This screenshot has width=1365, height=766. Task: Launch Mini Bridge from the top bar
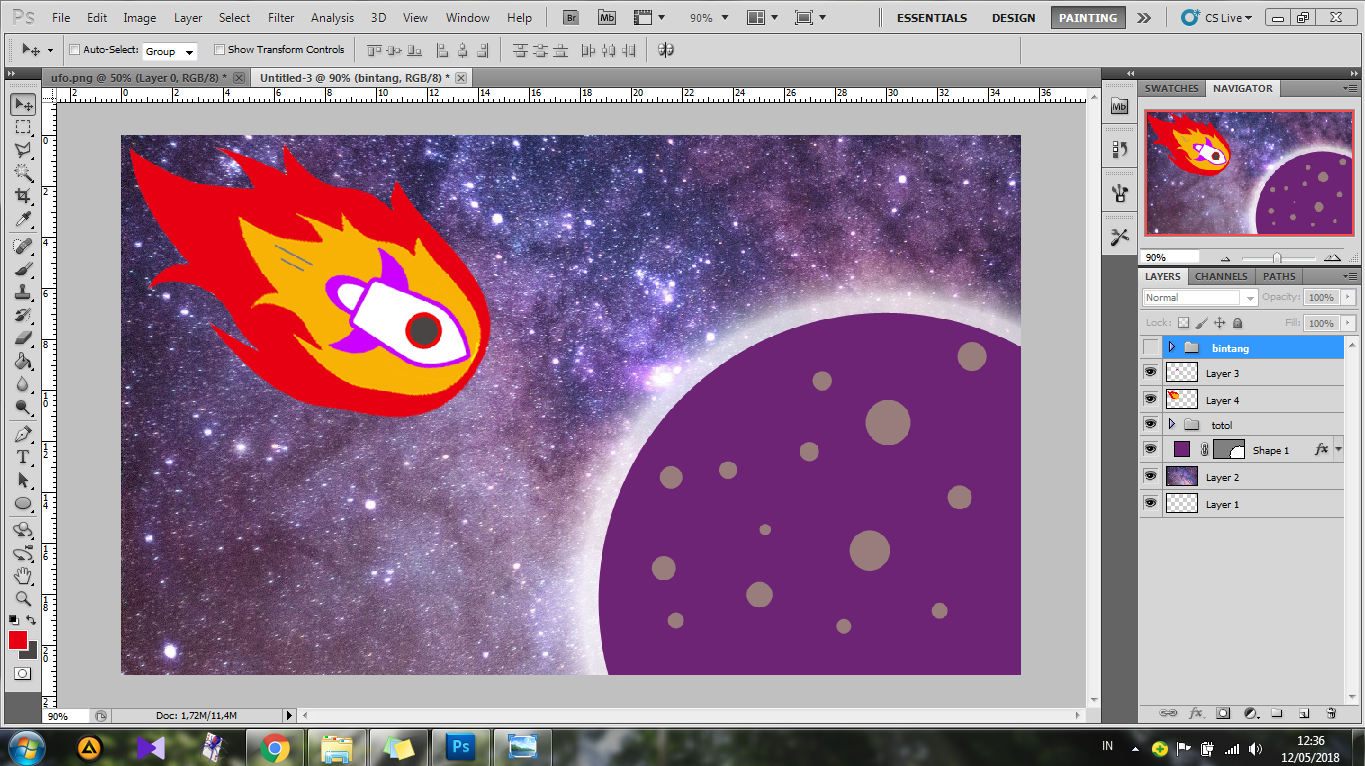pyautogui.click(x=607, y=17)
